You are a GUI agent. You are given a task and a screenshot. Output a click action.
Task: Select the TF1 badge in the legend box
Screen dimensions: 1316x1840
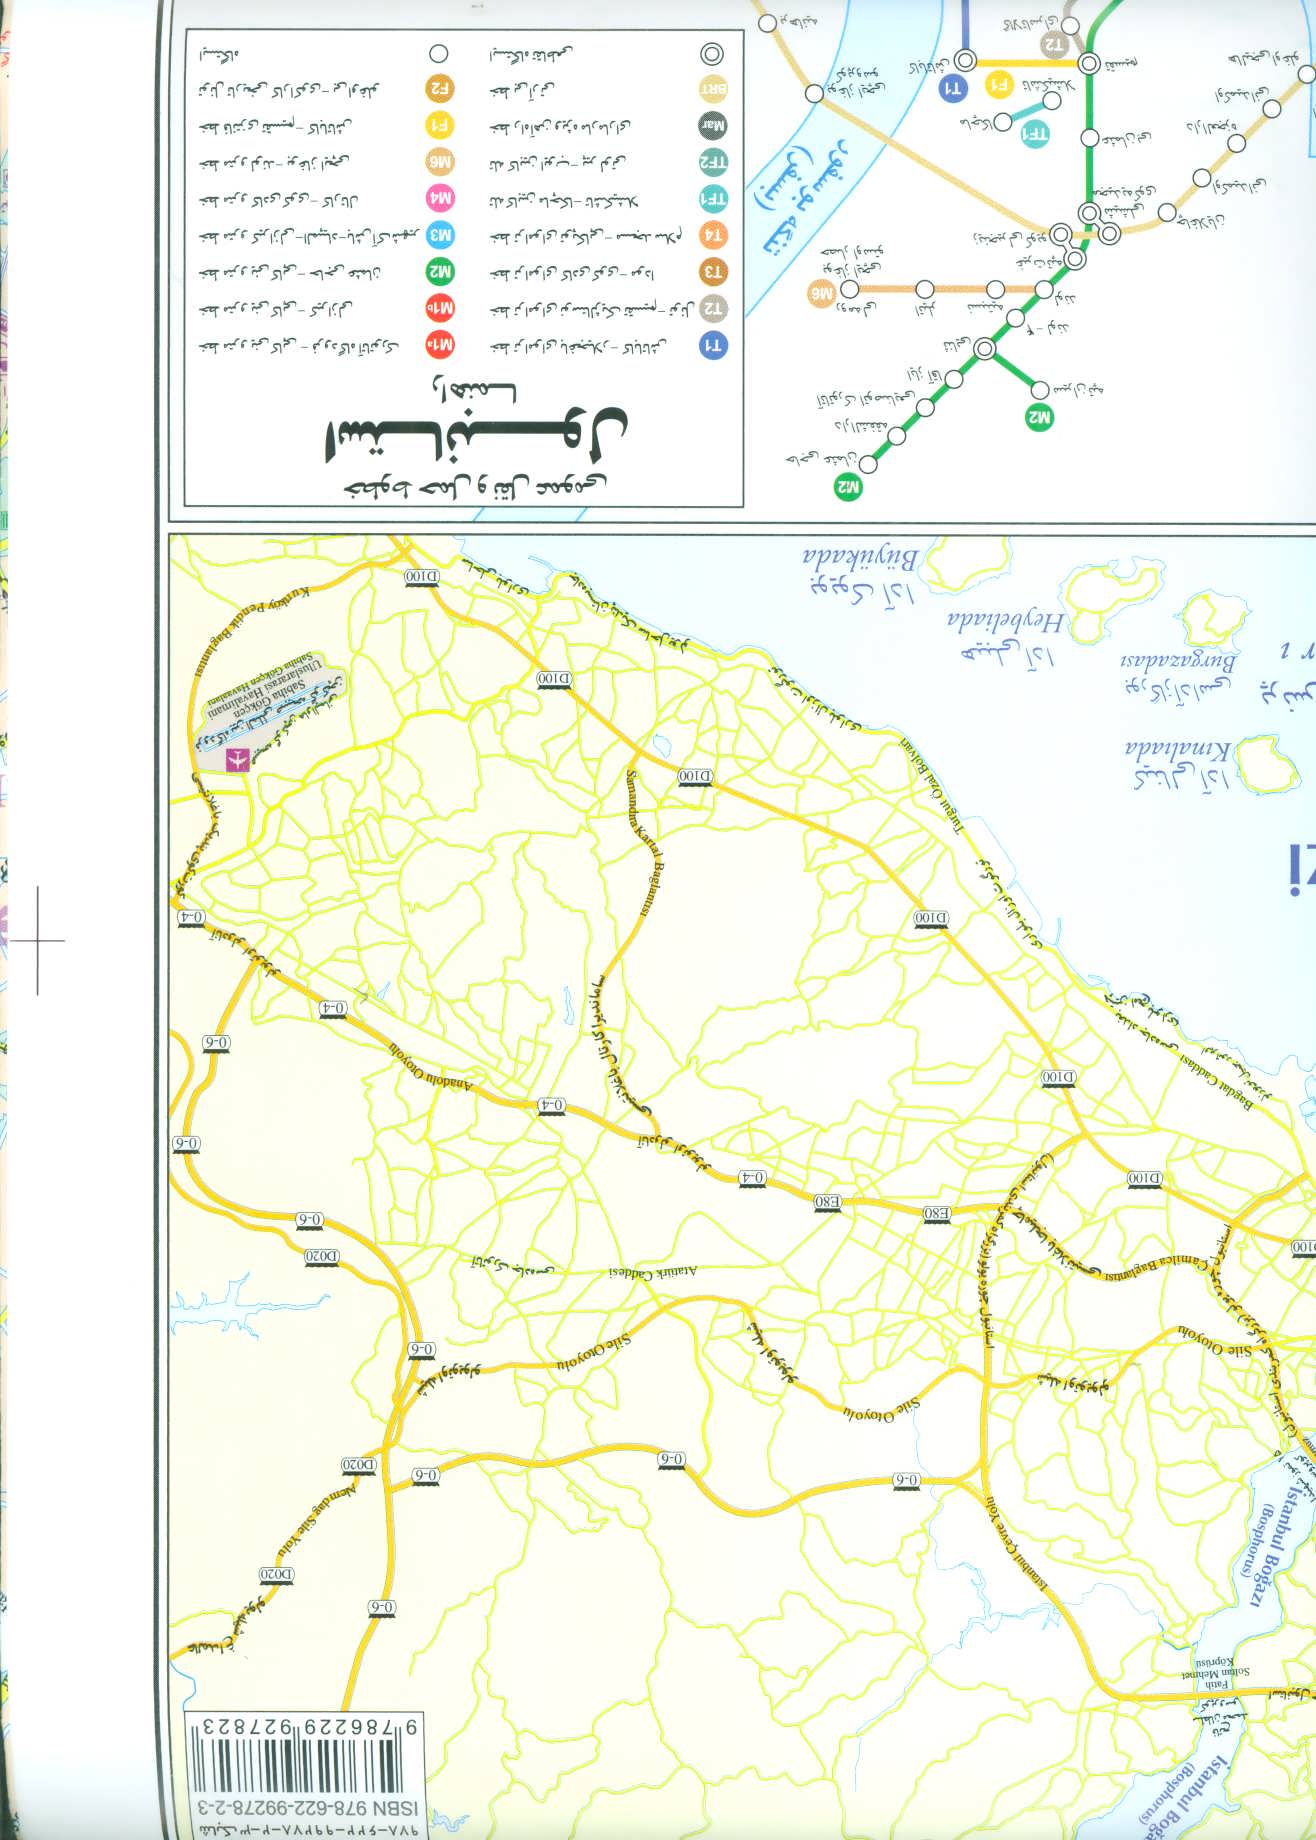coord(712,199)
